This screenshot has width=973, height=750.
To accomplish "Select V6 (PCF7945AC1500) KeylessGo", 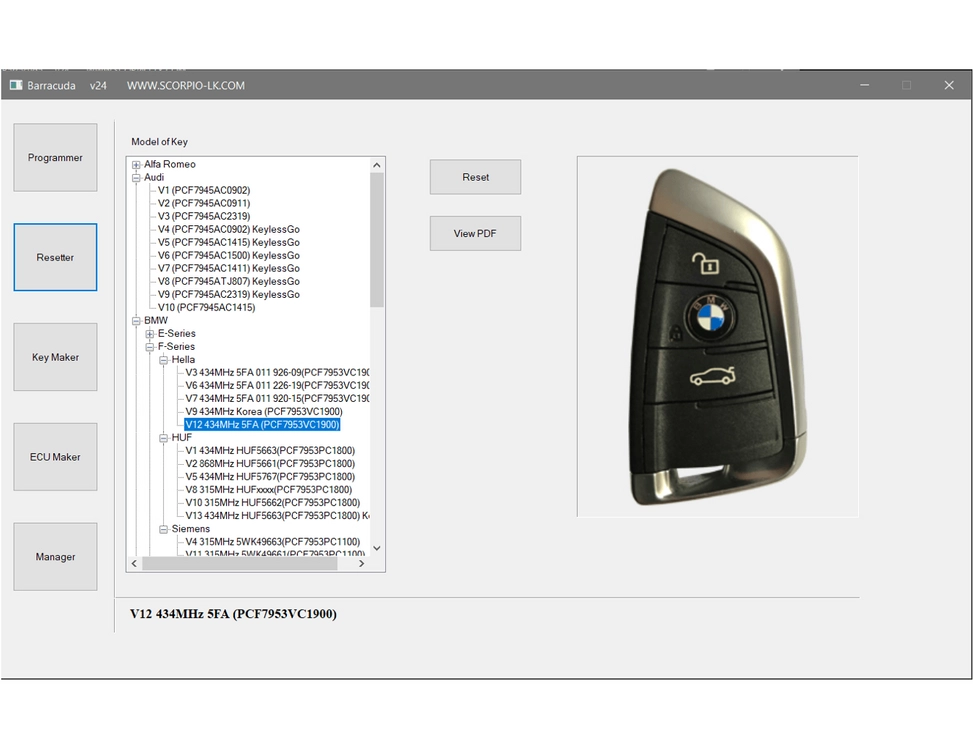I will [x=228, y=255].
